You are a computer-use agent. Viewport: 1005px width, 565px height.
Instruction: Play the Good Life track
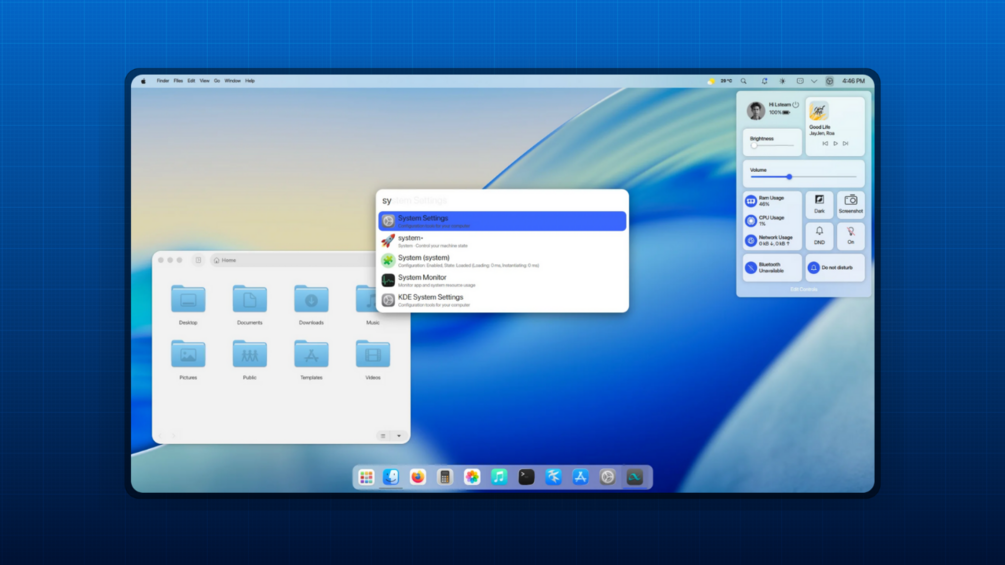[835, 143]
